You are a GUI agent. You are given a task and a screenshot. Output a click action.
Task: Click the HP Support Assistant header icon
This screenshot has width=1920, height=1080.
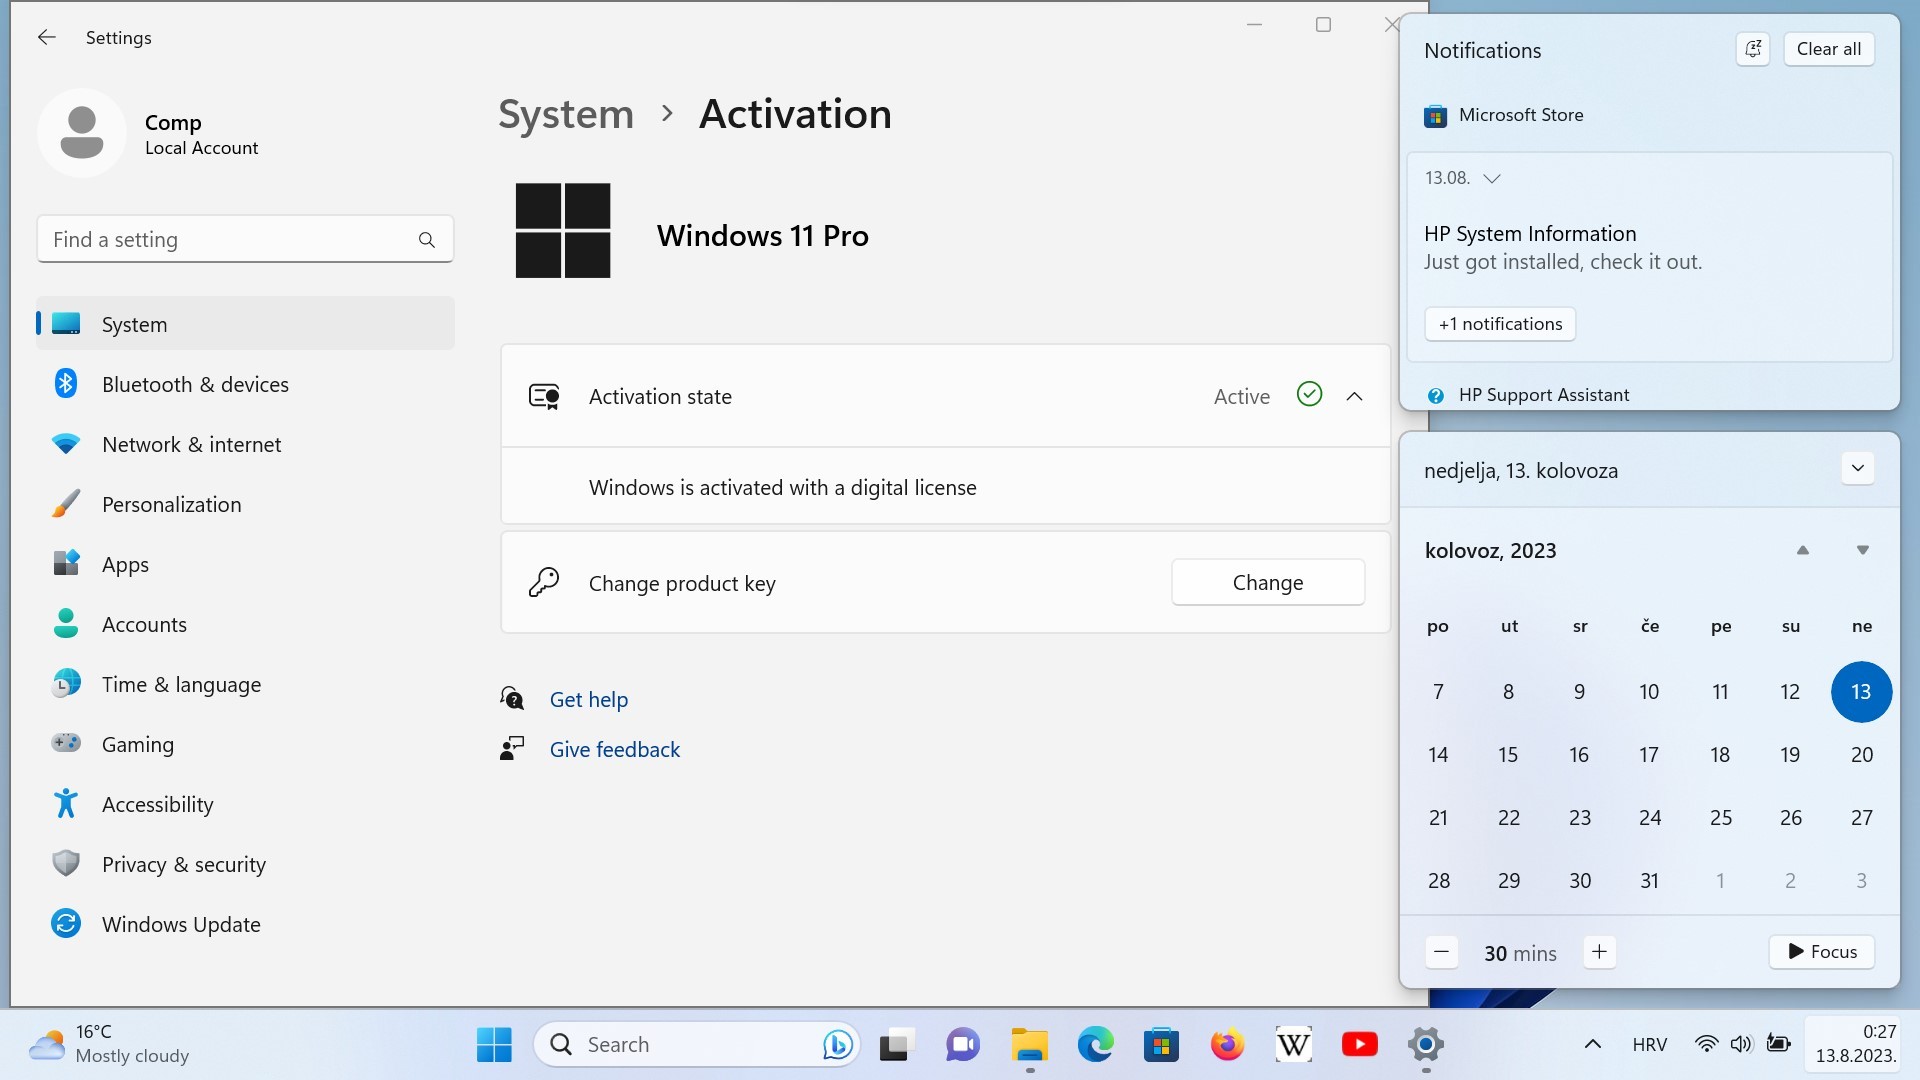pyautogui.click(x=1435, y=396)
